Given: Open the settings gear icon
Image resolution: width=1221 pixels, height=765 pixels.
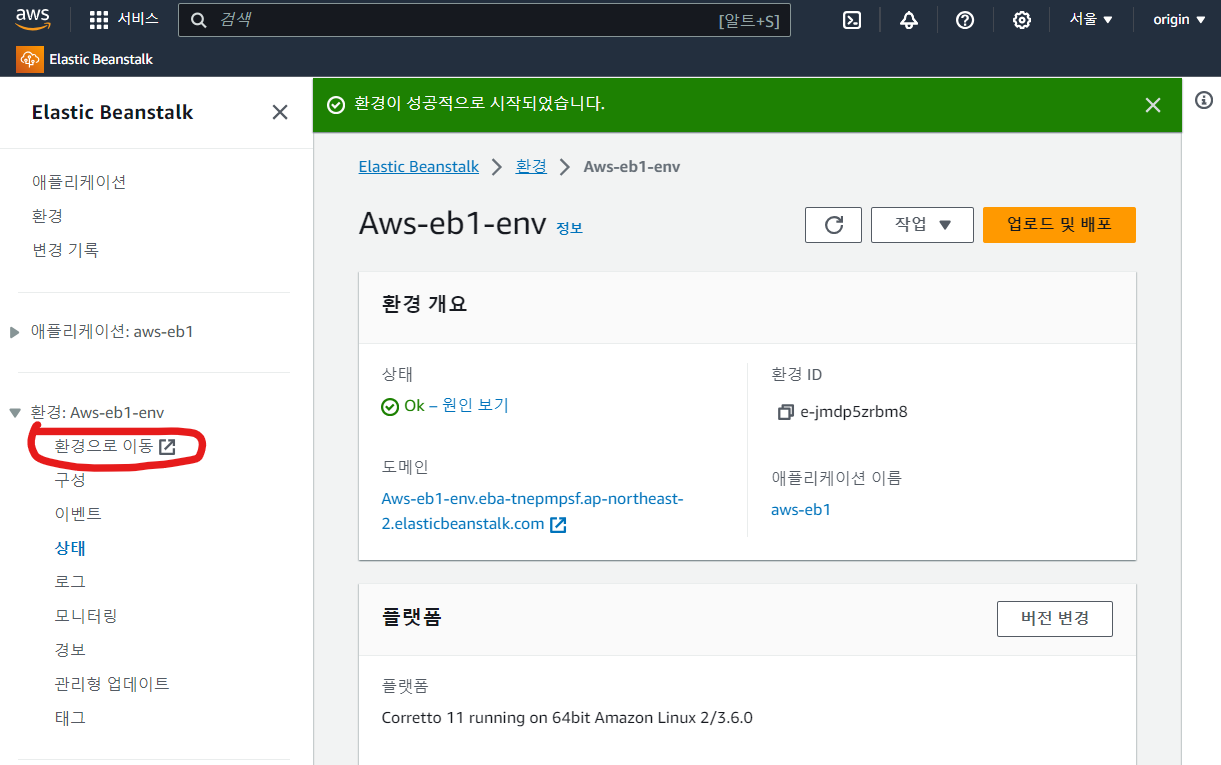Looking at the screenshot, I should (x=1021, y=20).
